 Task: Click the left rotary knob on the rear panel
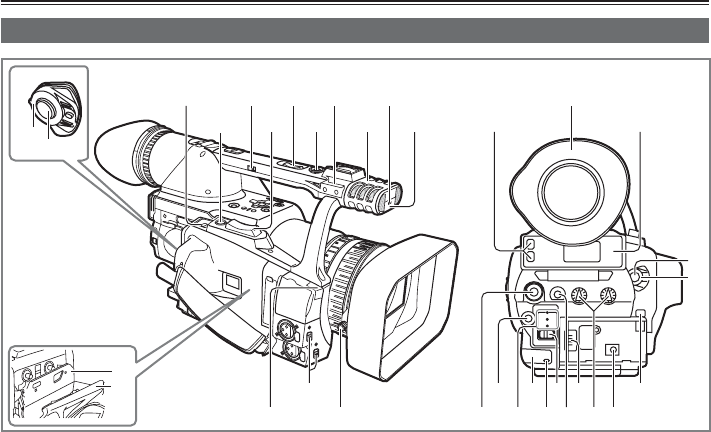click(x=579, y=295)
